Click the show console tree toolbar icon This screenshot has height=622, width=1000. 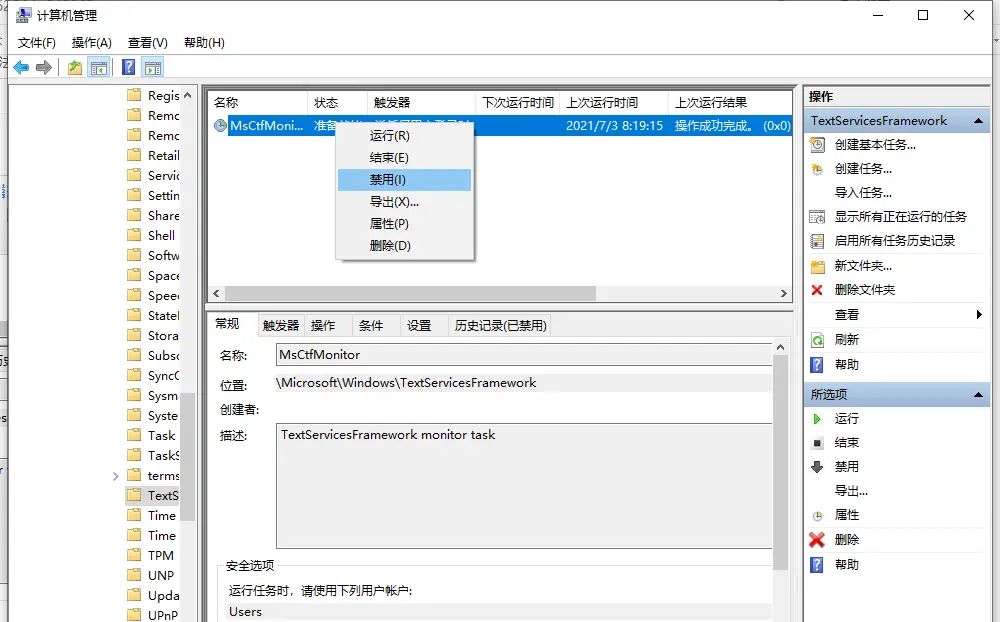click(x=99, y=67)
